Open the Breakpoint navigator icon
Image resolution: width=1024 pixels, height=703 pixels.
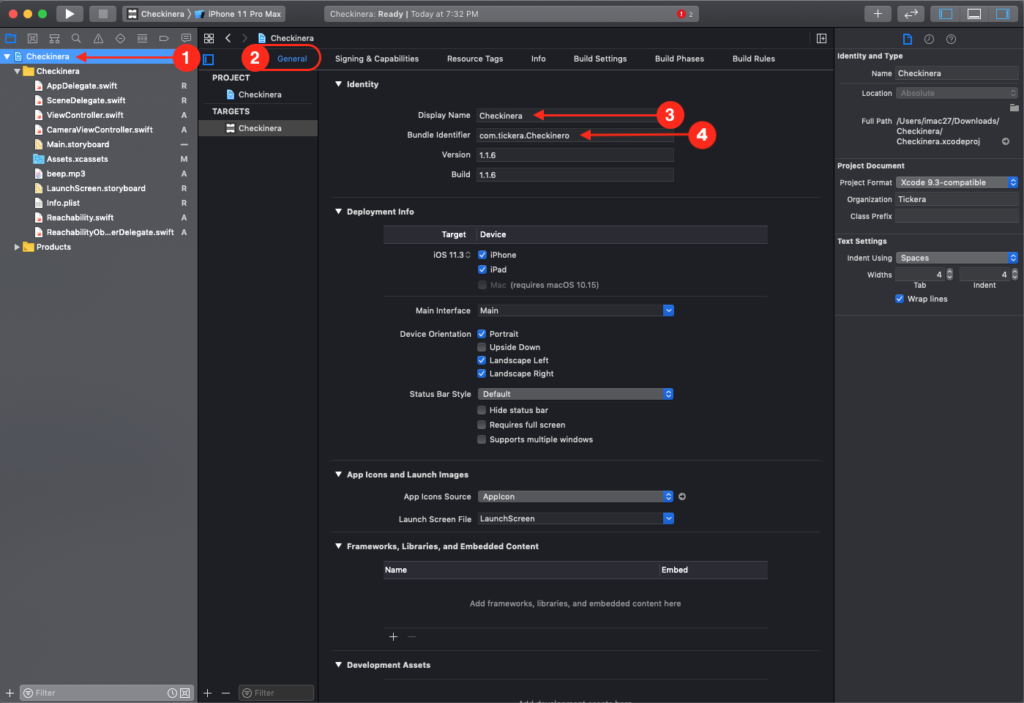coord(164,39)
